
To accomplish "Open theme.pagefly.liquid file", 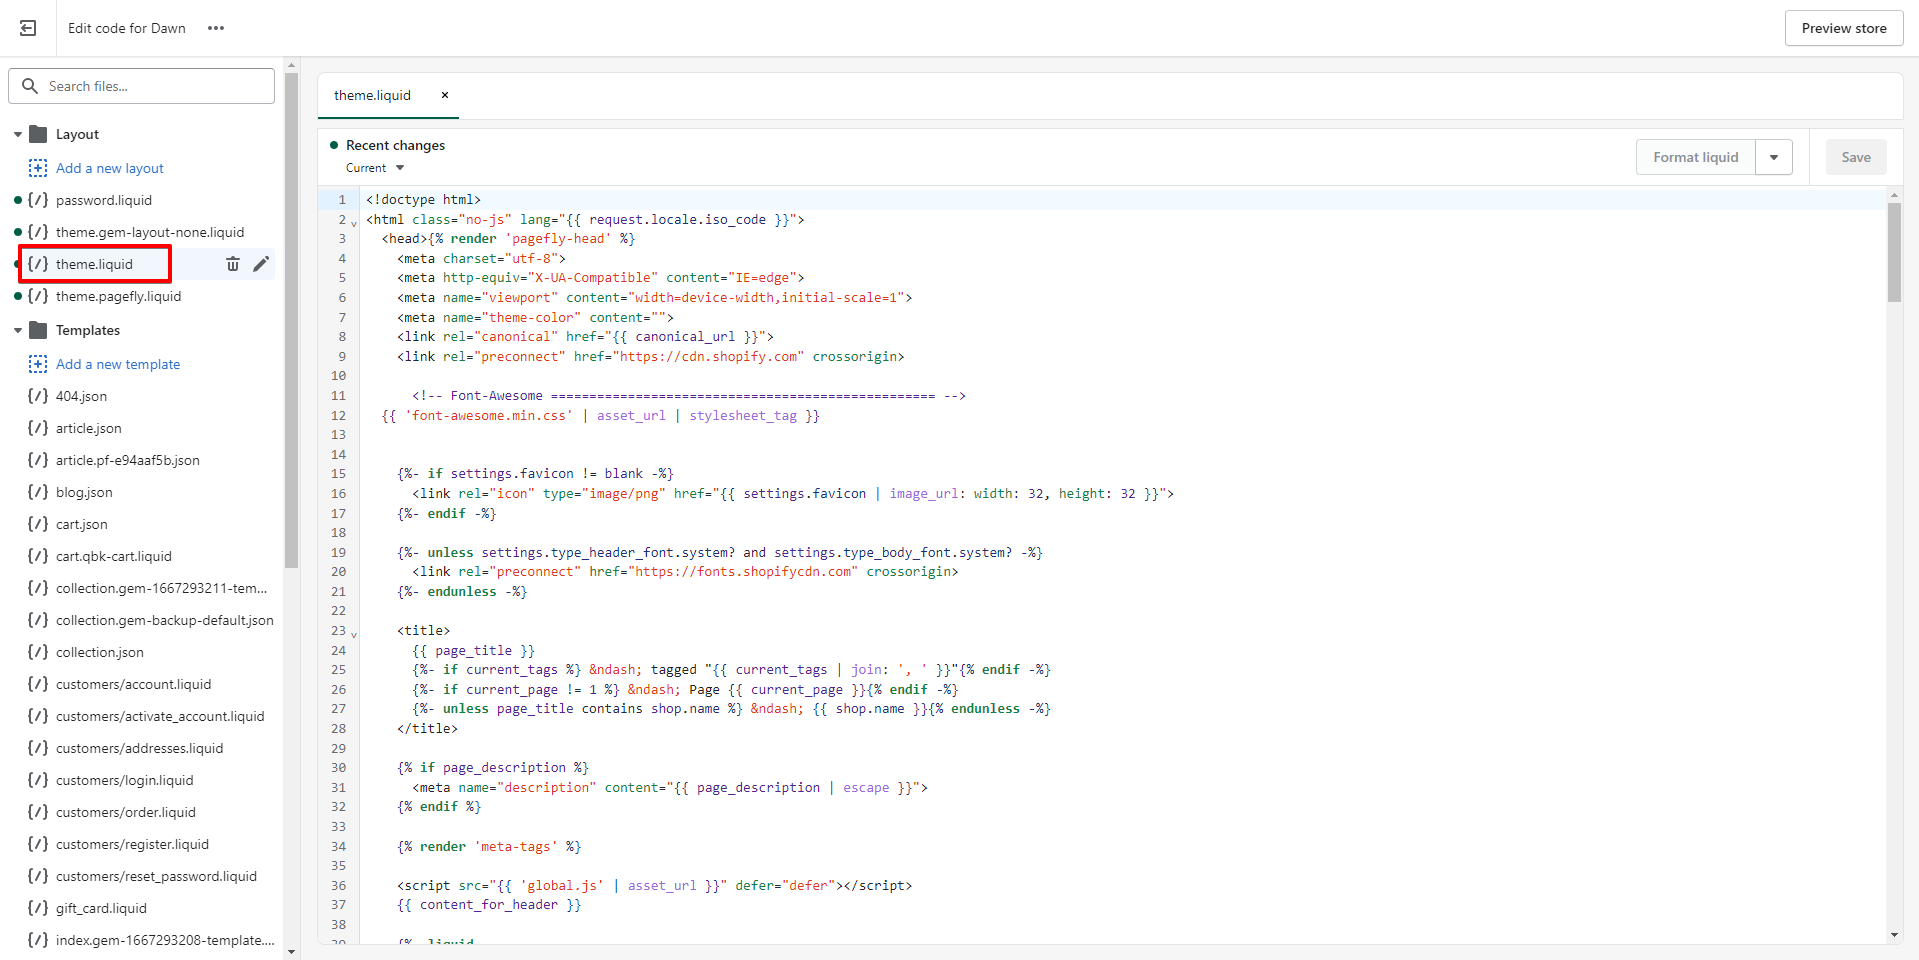I will point(118,296).
